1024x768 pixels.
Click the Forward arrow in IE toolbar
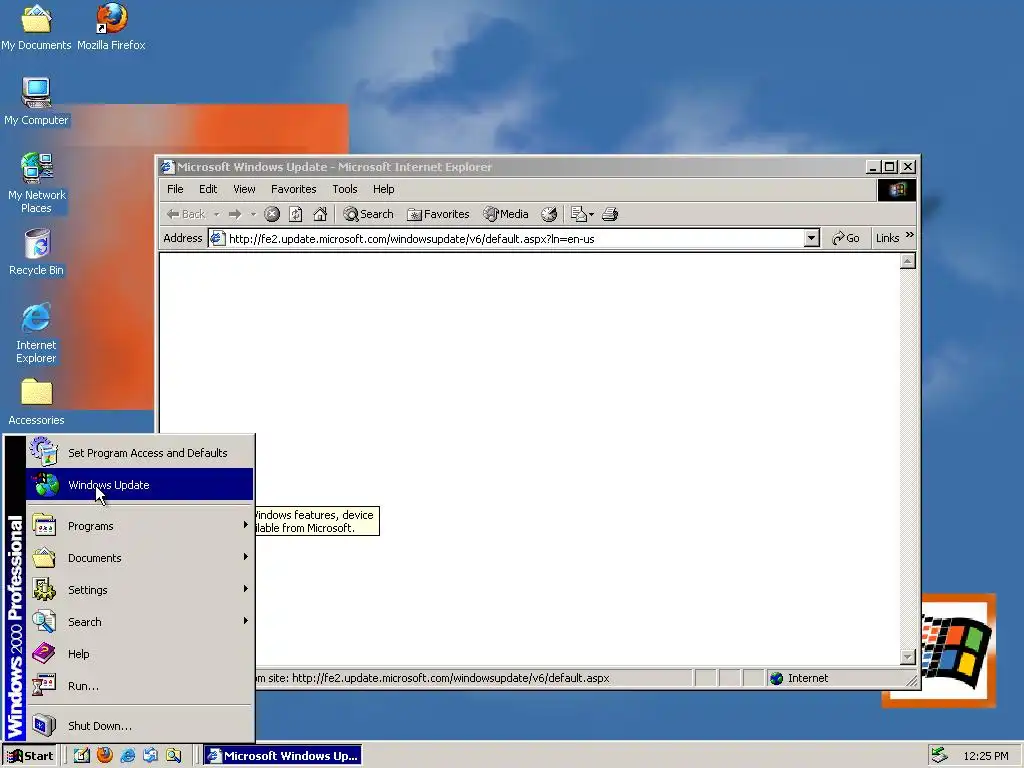(235, 214)
